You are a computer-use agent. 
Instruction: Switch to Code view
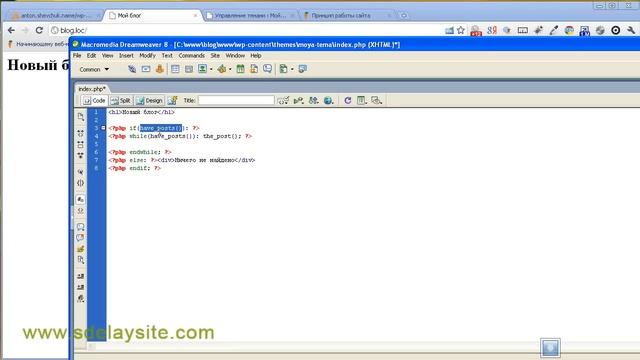[94, 100]
